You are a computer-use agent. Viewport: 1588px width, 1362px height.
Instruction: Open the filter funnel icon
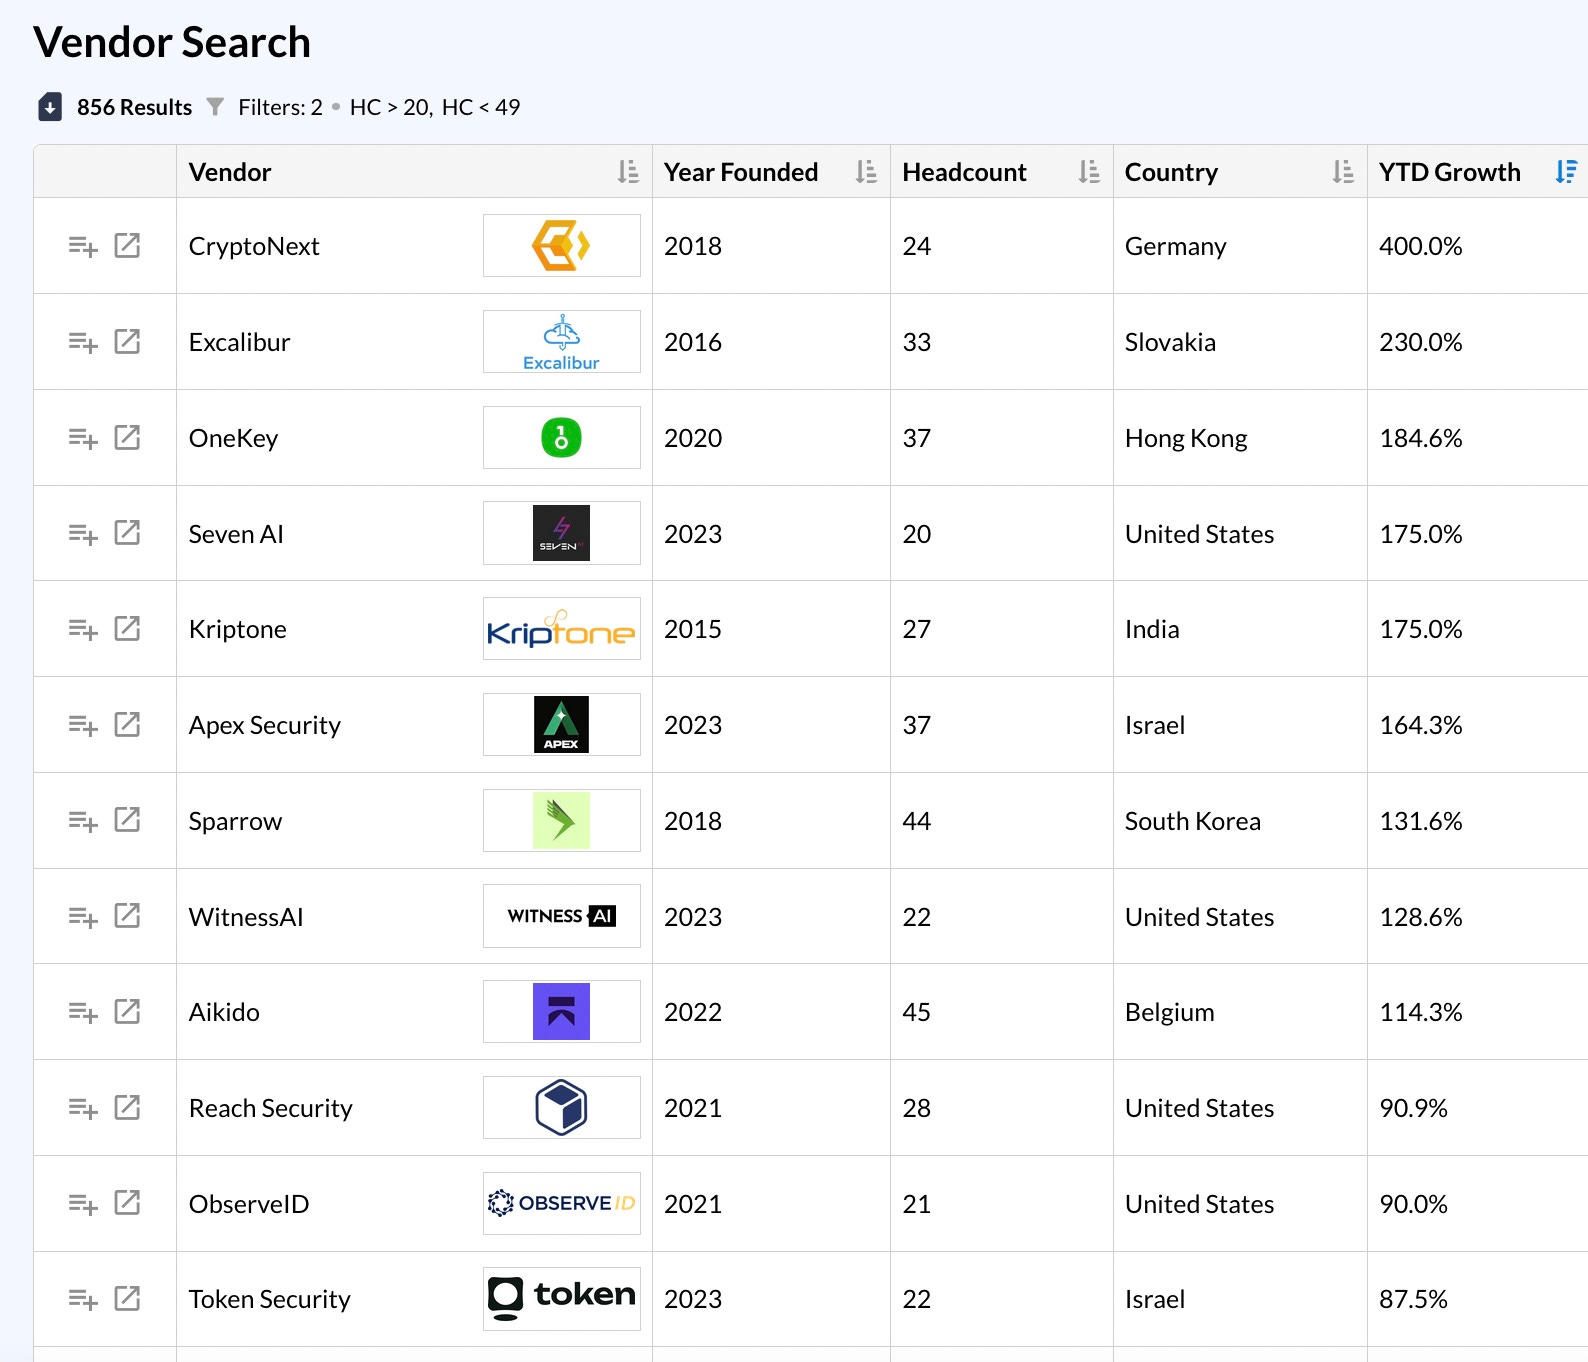point(215,107)
